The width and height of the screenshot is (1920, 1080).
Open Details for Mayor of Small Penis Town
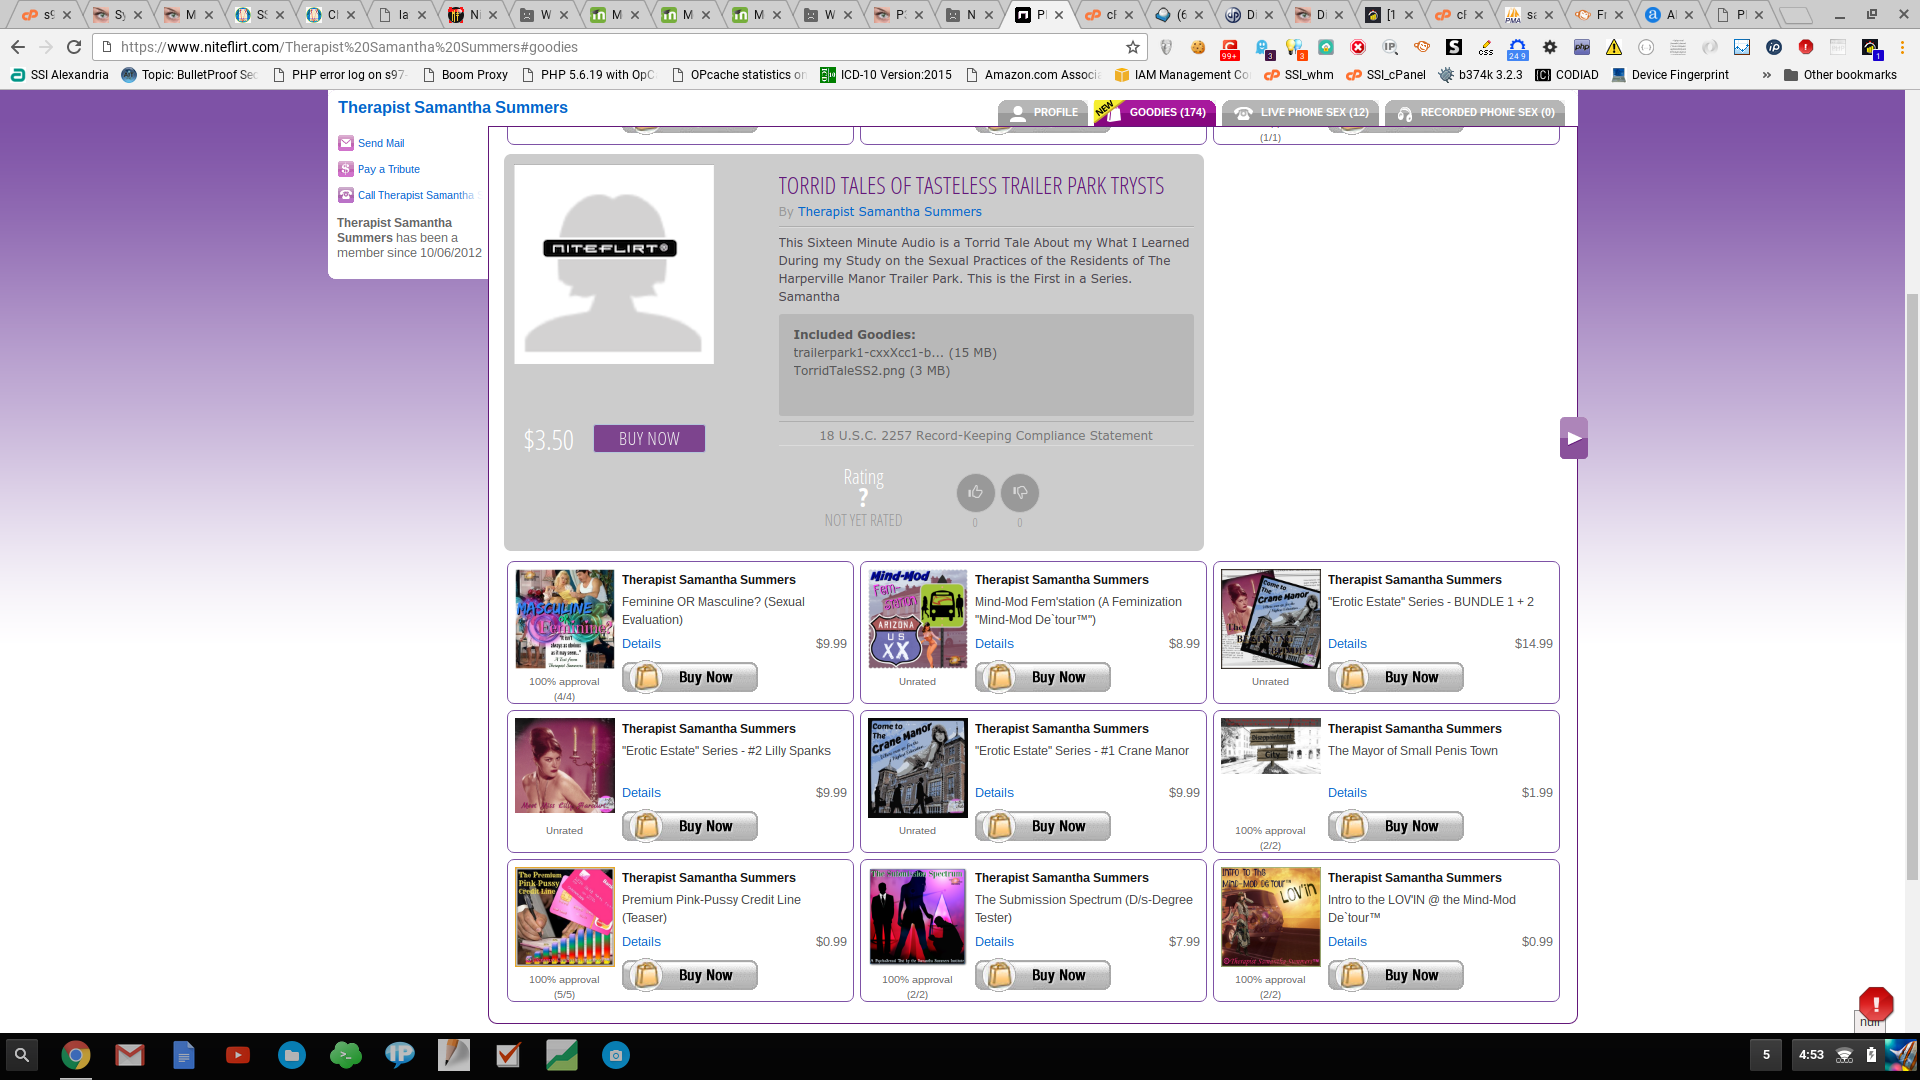(x=1347, y=793)
